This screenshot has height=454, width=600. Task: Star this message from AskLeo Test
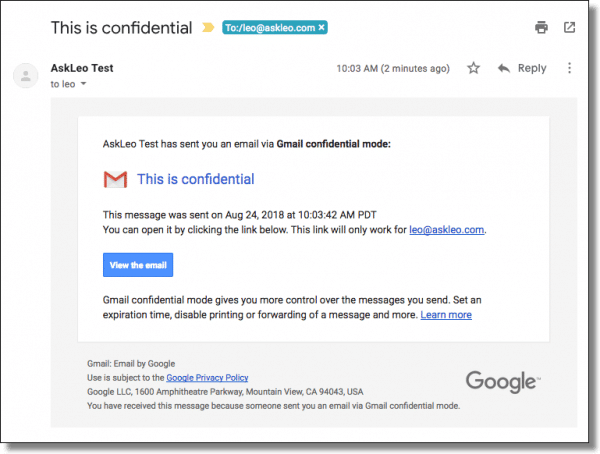[473, 68]
